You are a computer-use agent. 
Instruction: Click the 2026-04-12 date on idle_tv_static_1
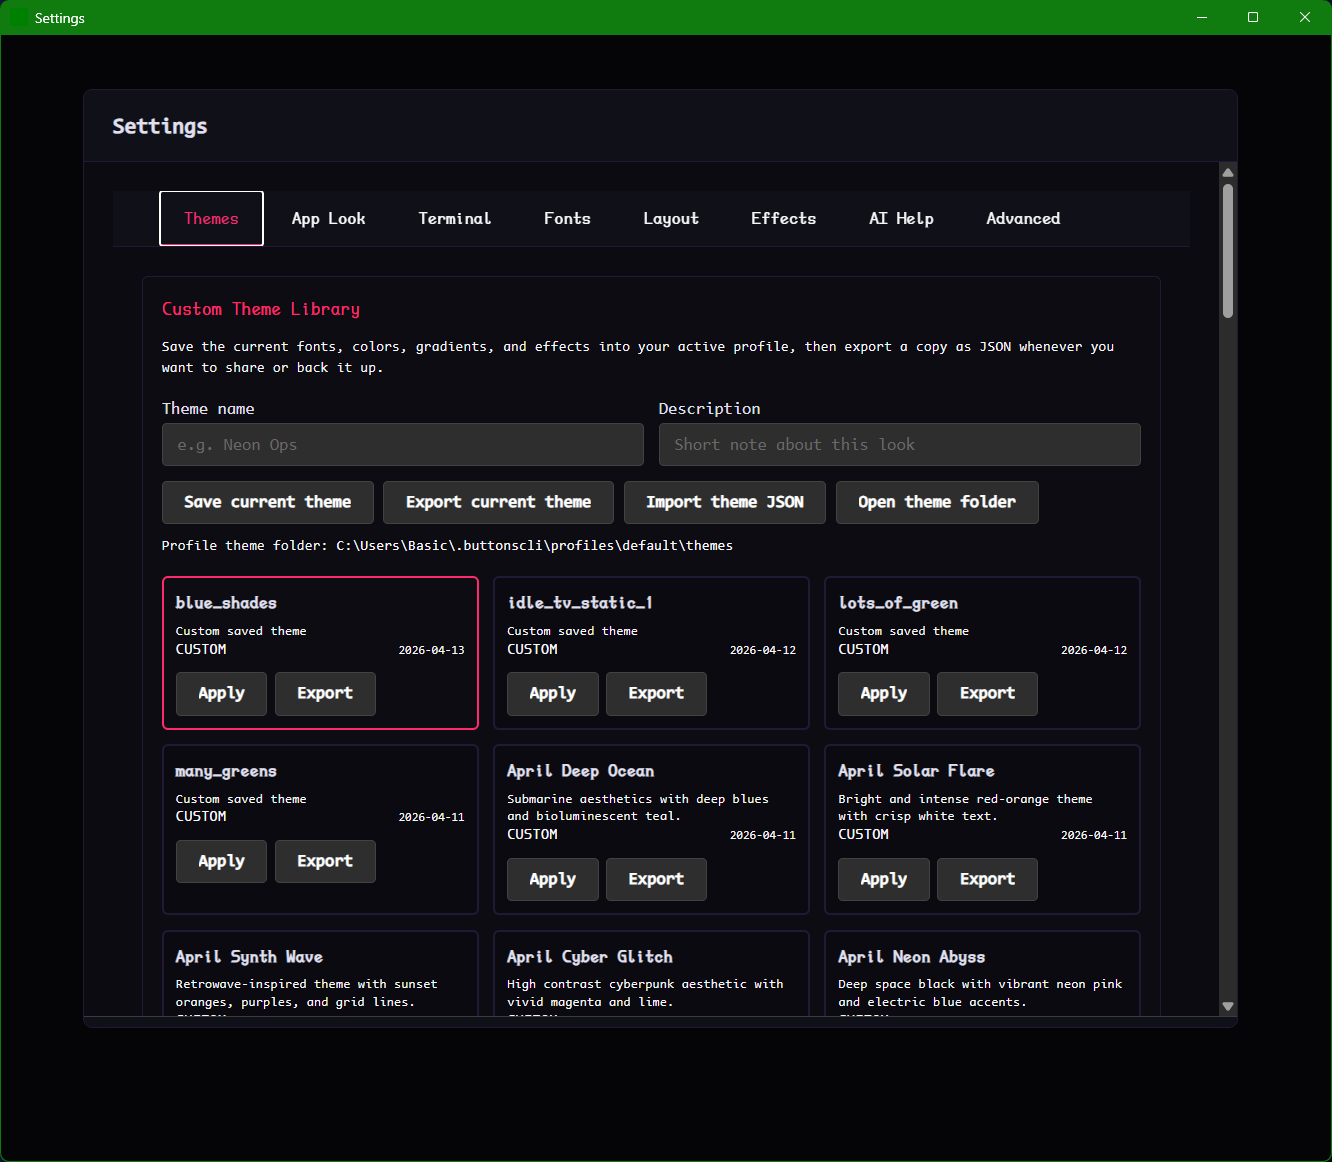(763, 650)
